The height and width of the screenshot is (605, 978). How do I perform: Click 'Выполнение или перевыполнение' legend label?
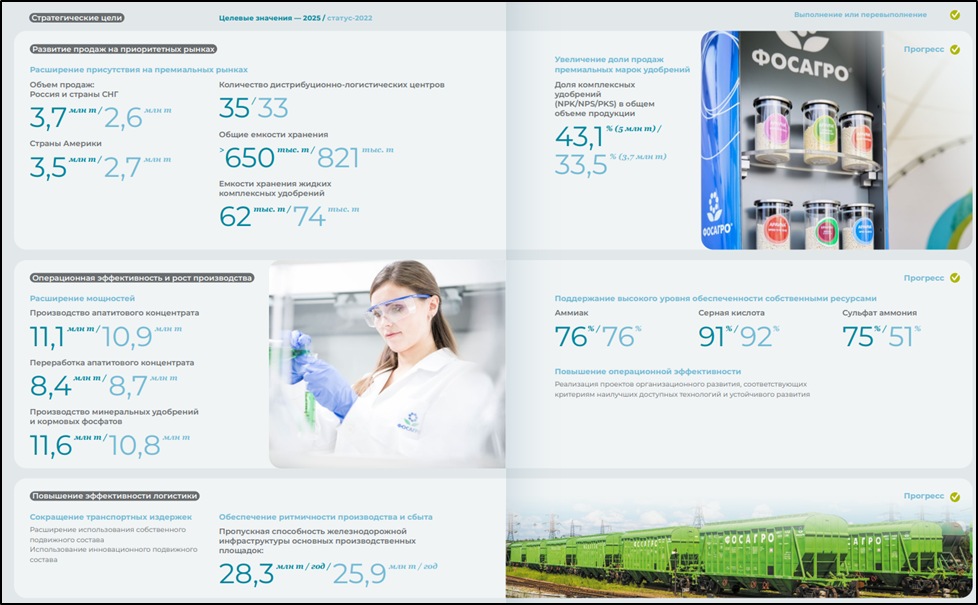pos(860,14)
